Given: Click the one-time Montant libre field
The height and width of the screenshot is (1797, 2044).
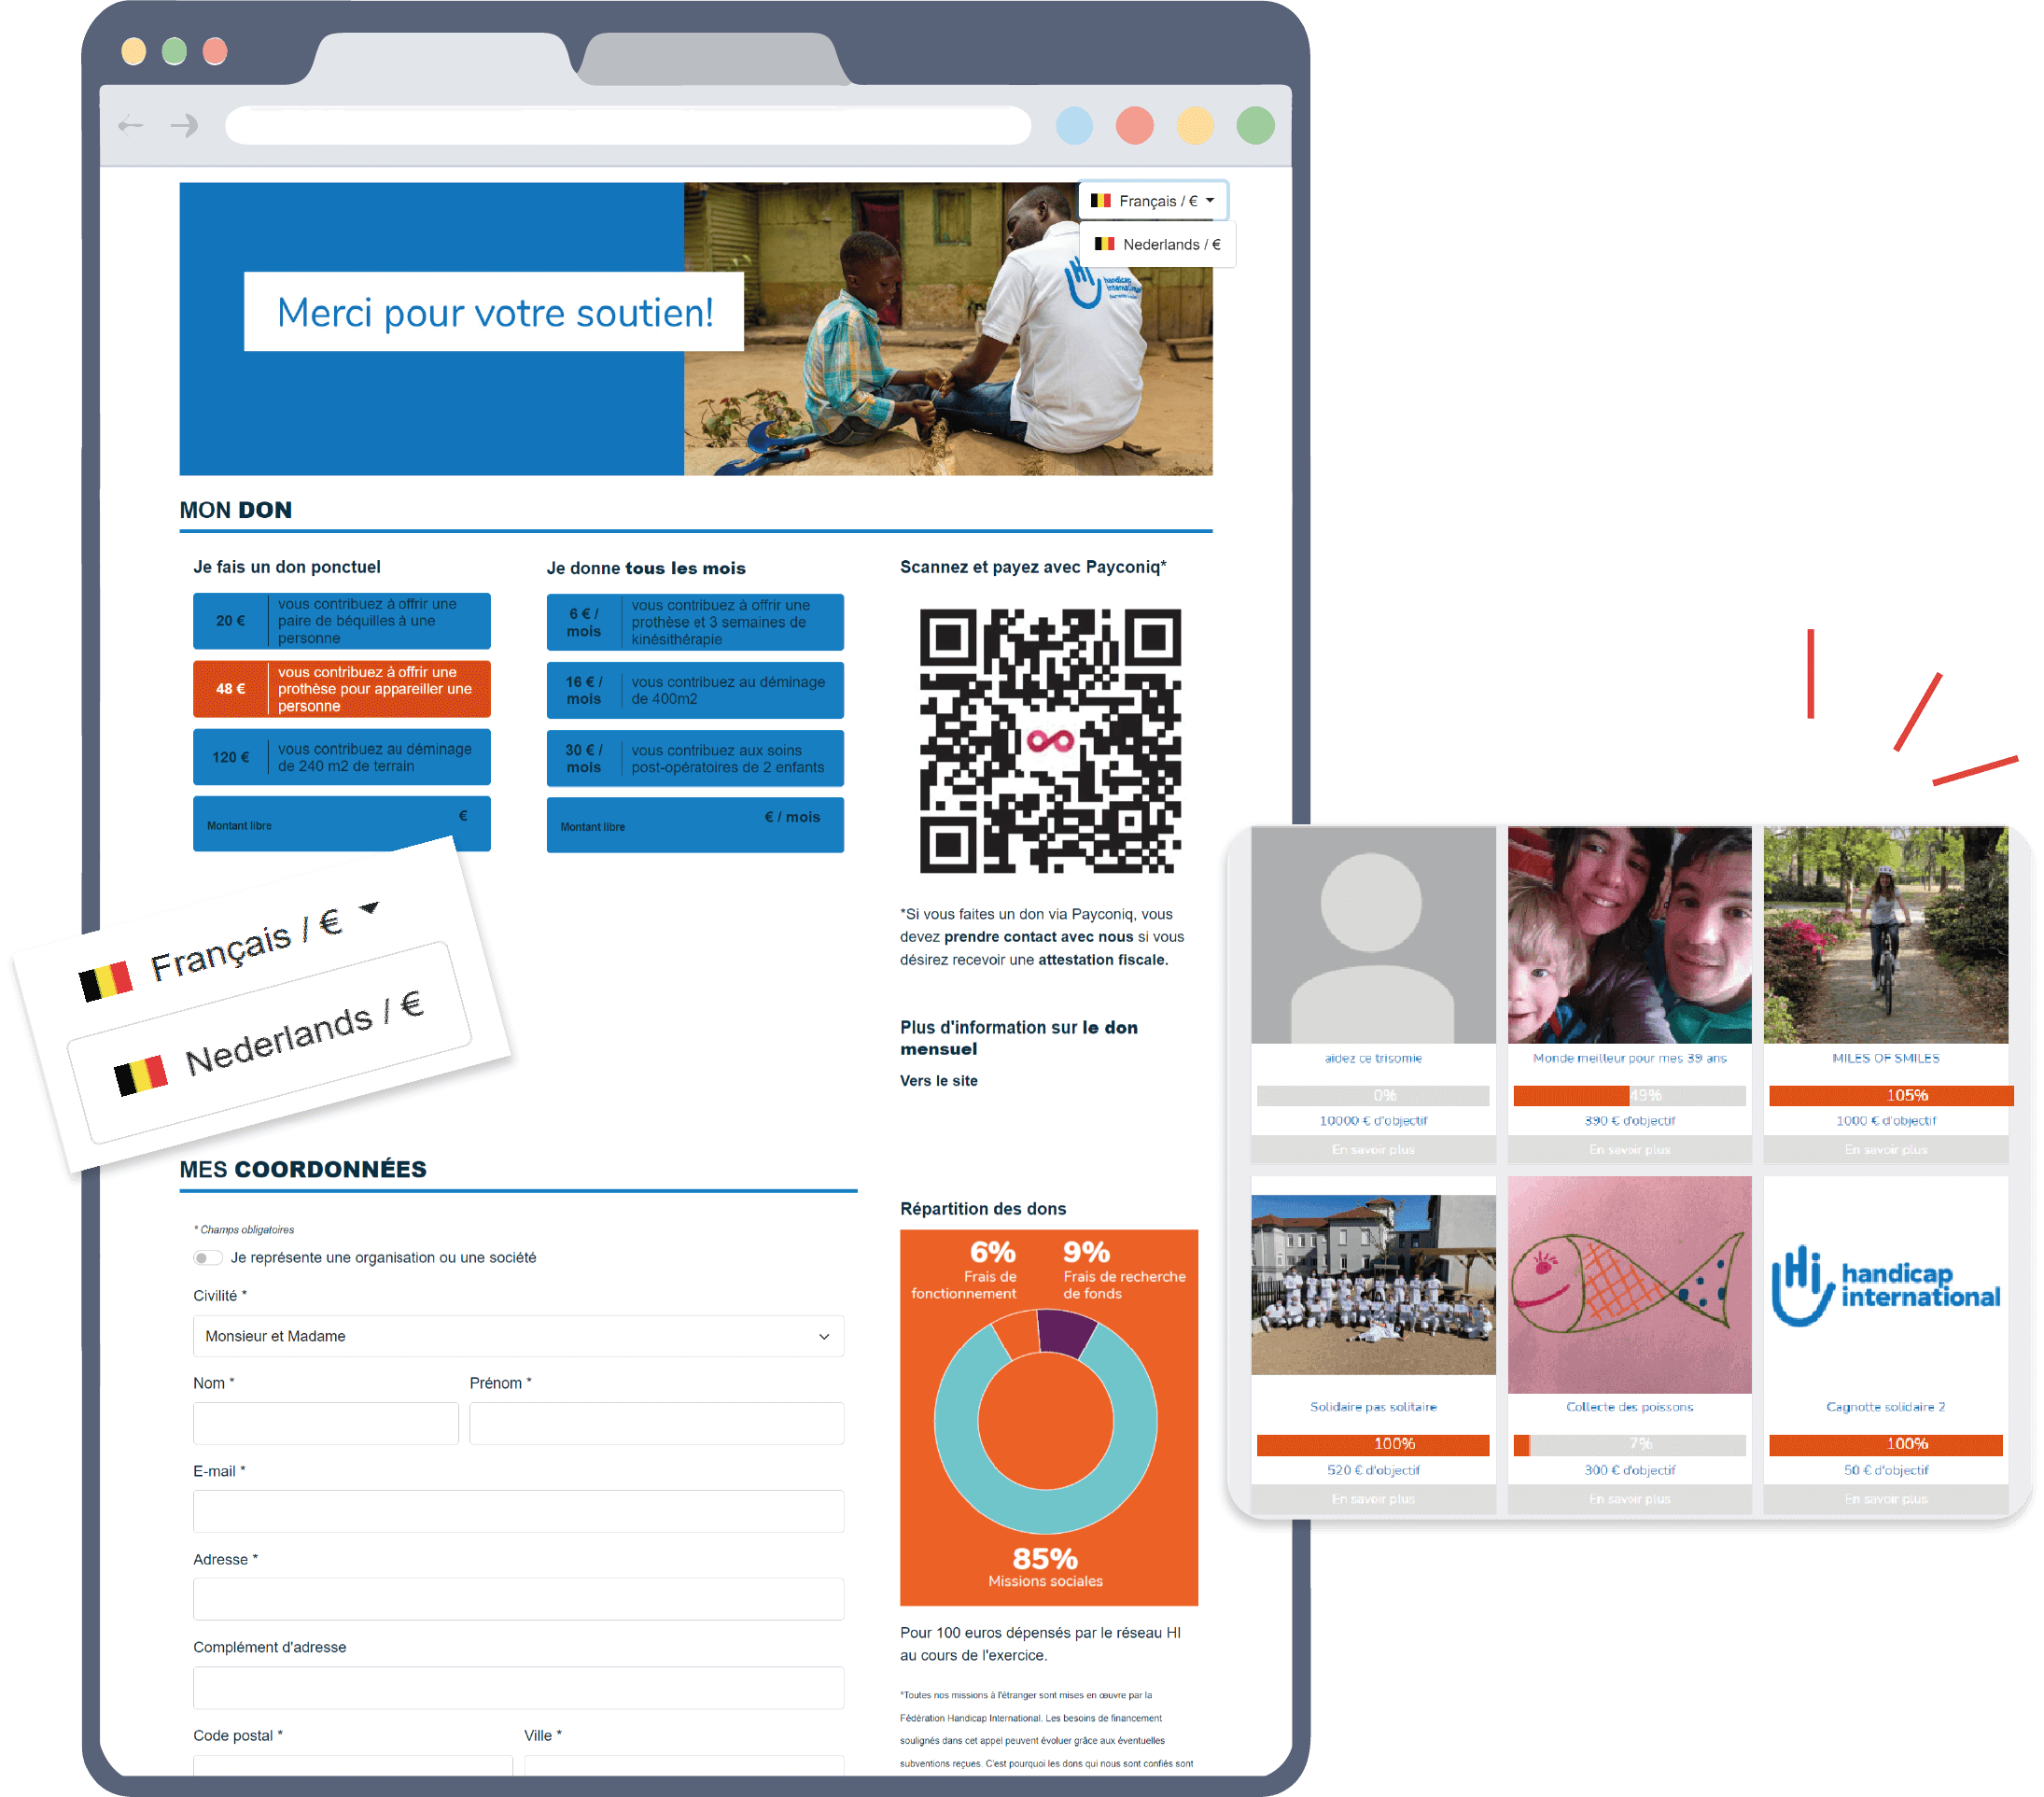Looking at the screenshot, I should (342, 824).
